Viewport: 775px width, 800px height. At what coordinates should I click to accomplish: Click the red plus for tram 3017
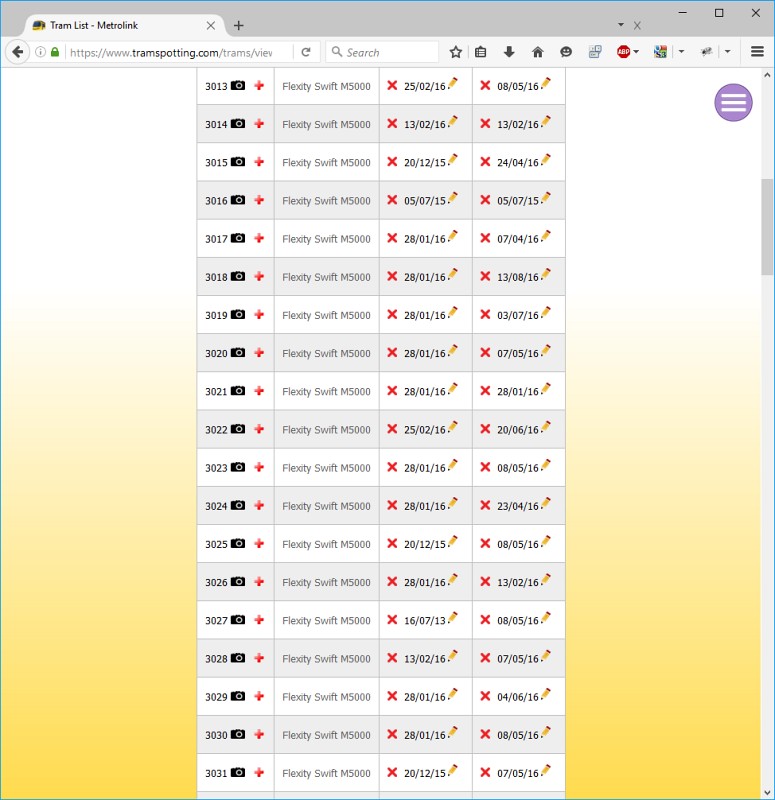click(x=259, y=238)
